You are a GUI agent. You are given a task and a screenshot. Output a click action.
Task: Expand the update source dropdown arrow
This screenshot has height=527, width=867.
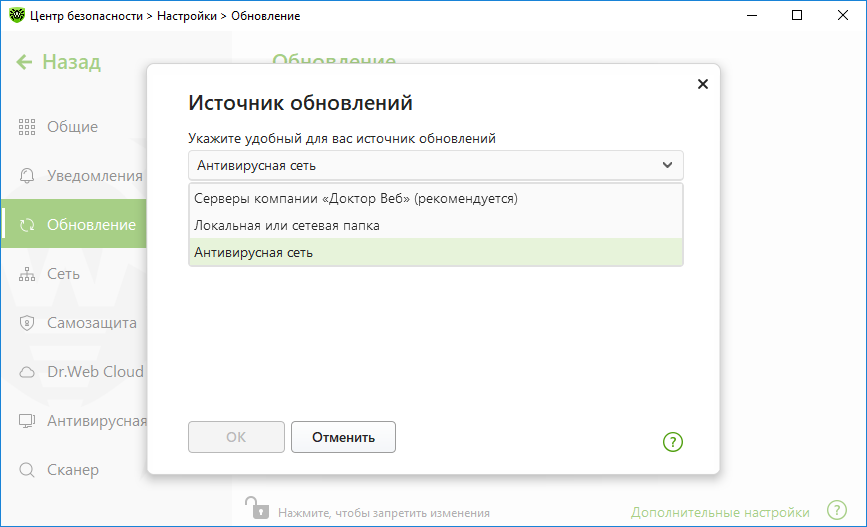(x=667, y=165)
